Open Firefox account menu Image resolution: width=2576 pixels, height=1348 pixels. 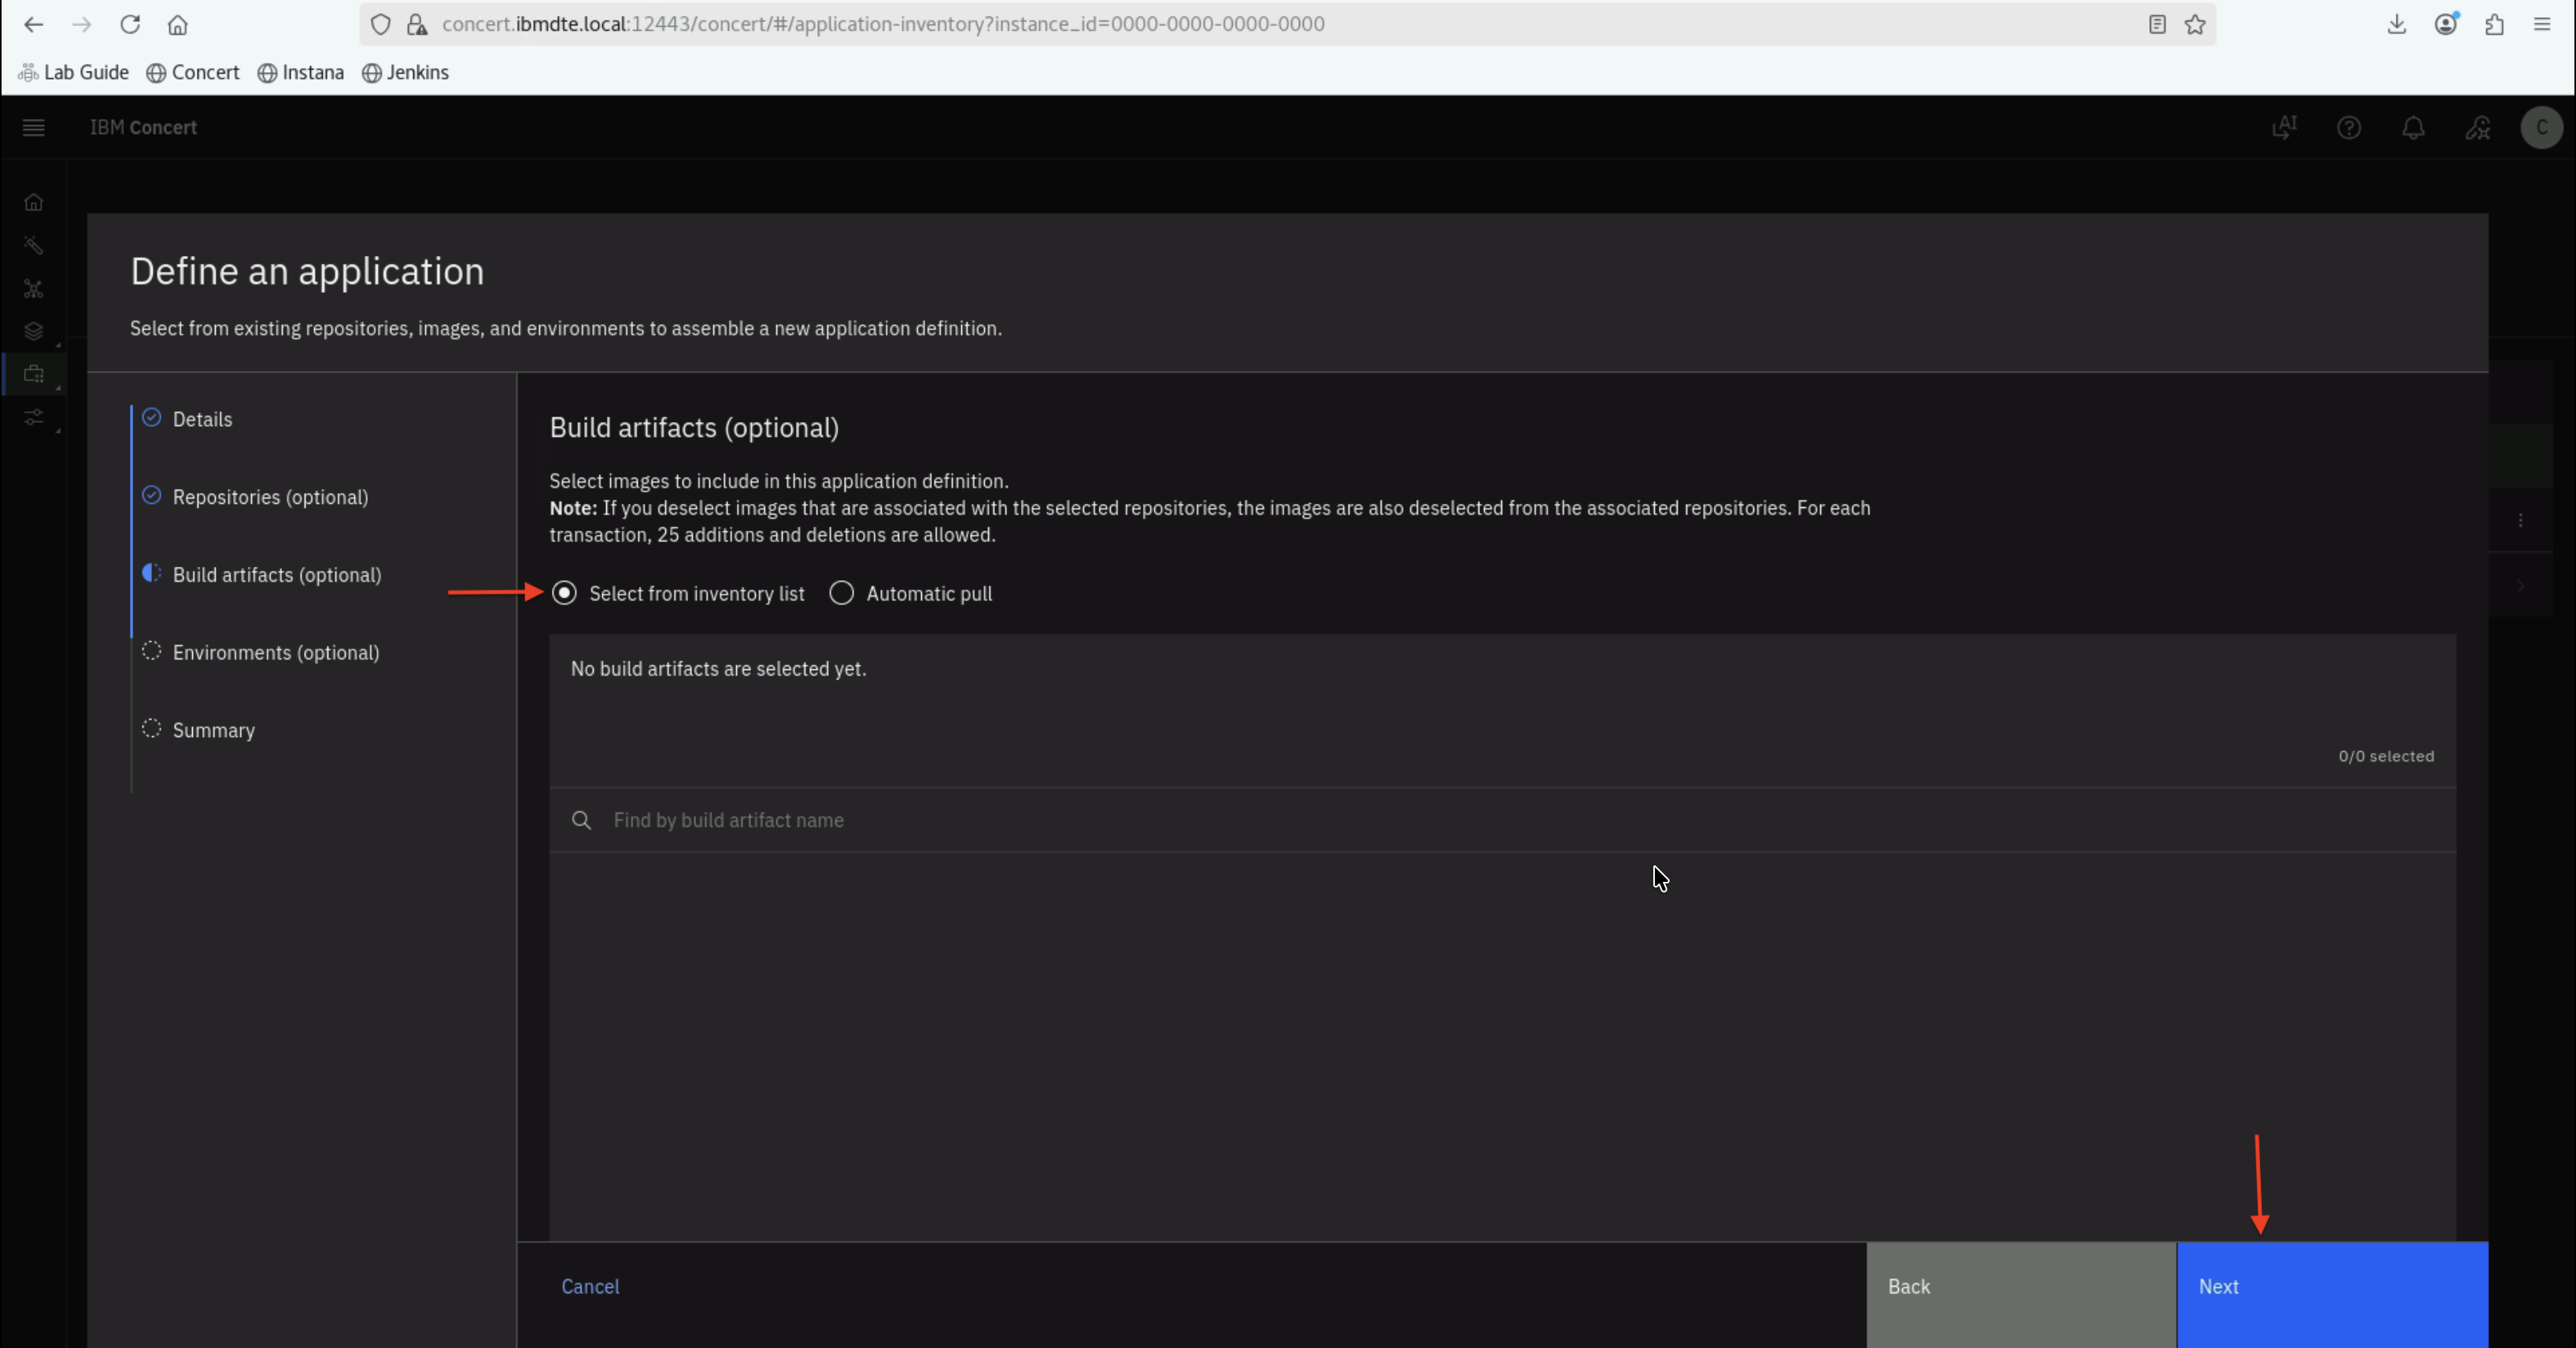tap(2446, 25)
